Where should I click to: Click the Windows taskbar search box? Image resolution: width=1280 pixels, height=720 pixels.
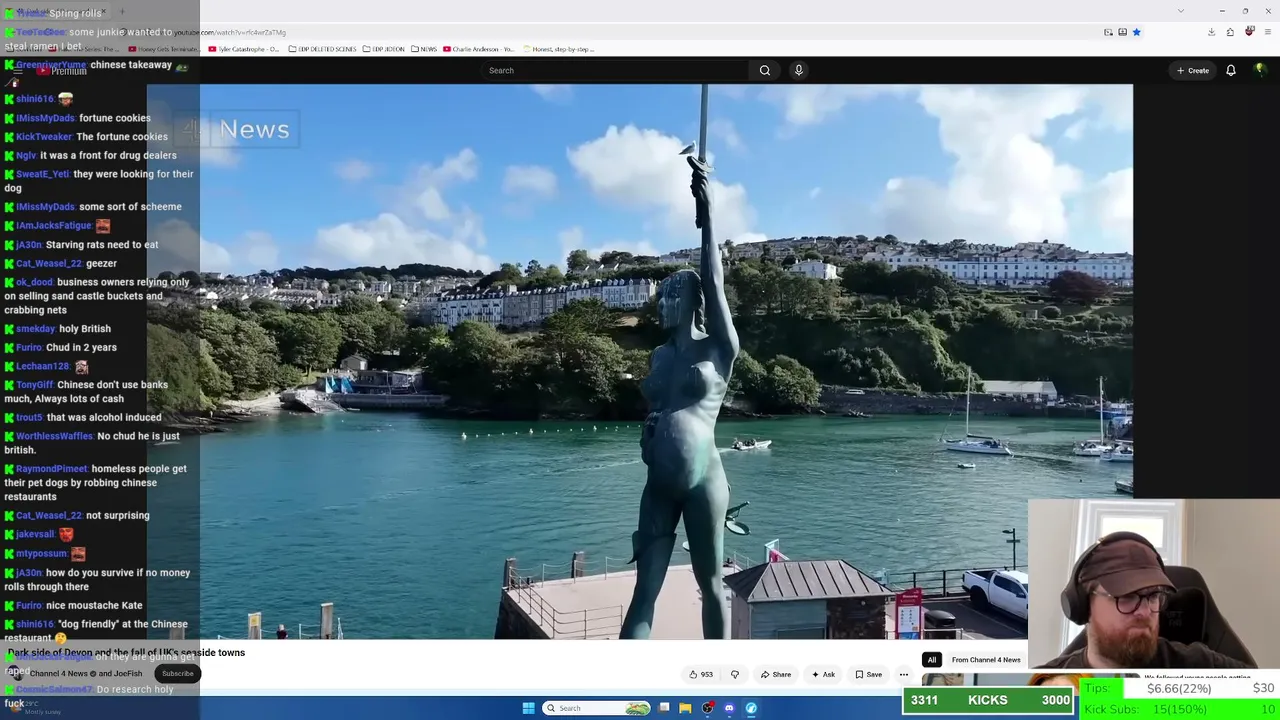597,708
